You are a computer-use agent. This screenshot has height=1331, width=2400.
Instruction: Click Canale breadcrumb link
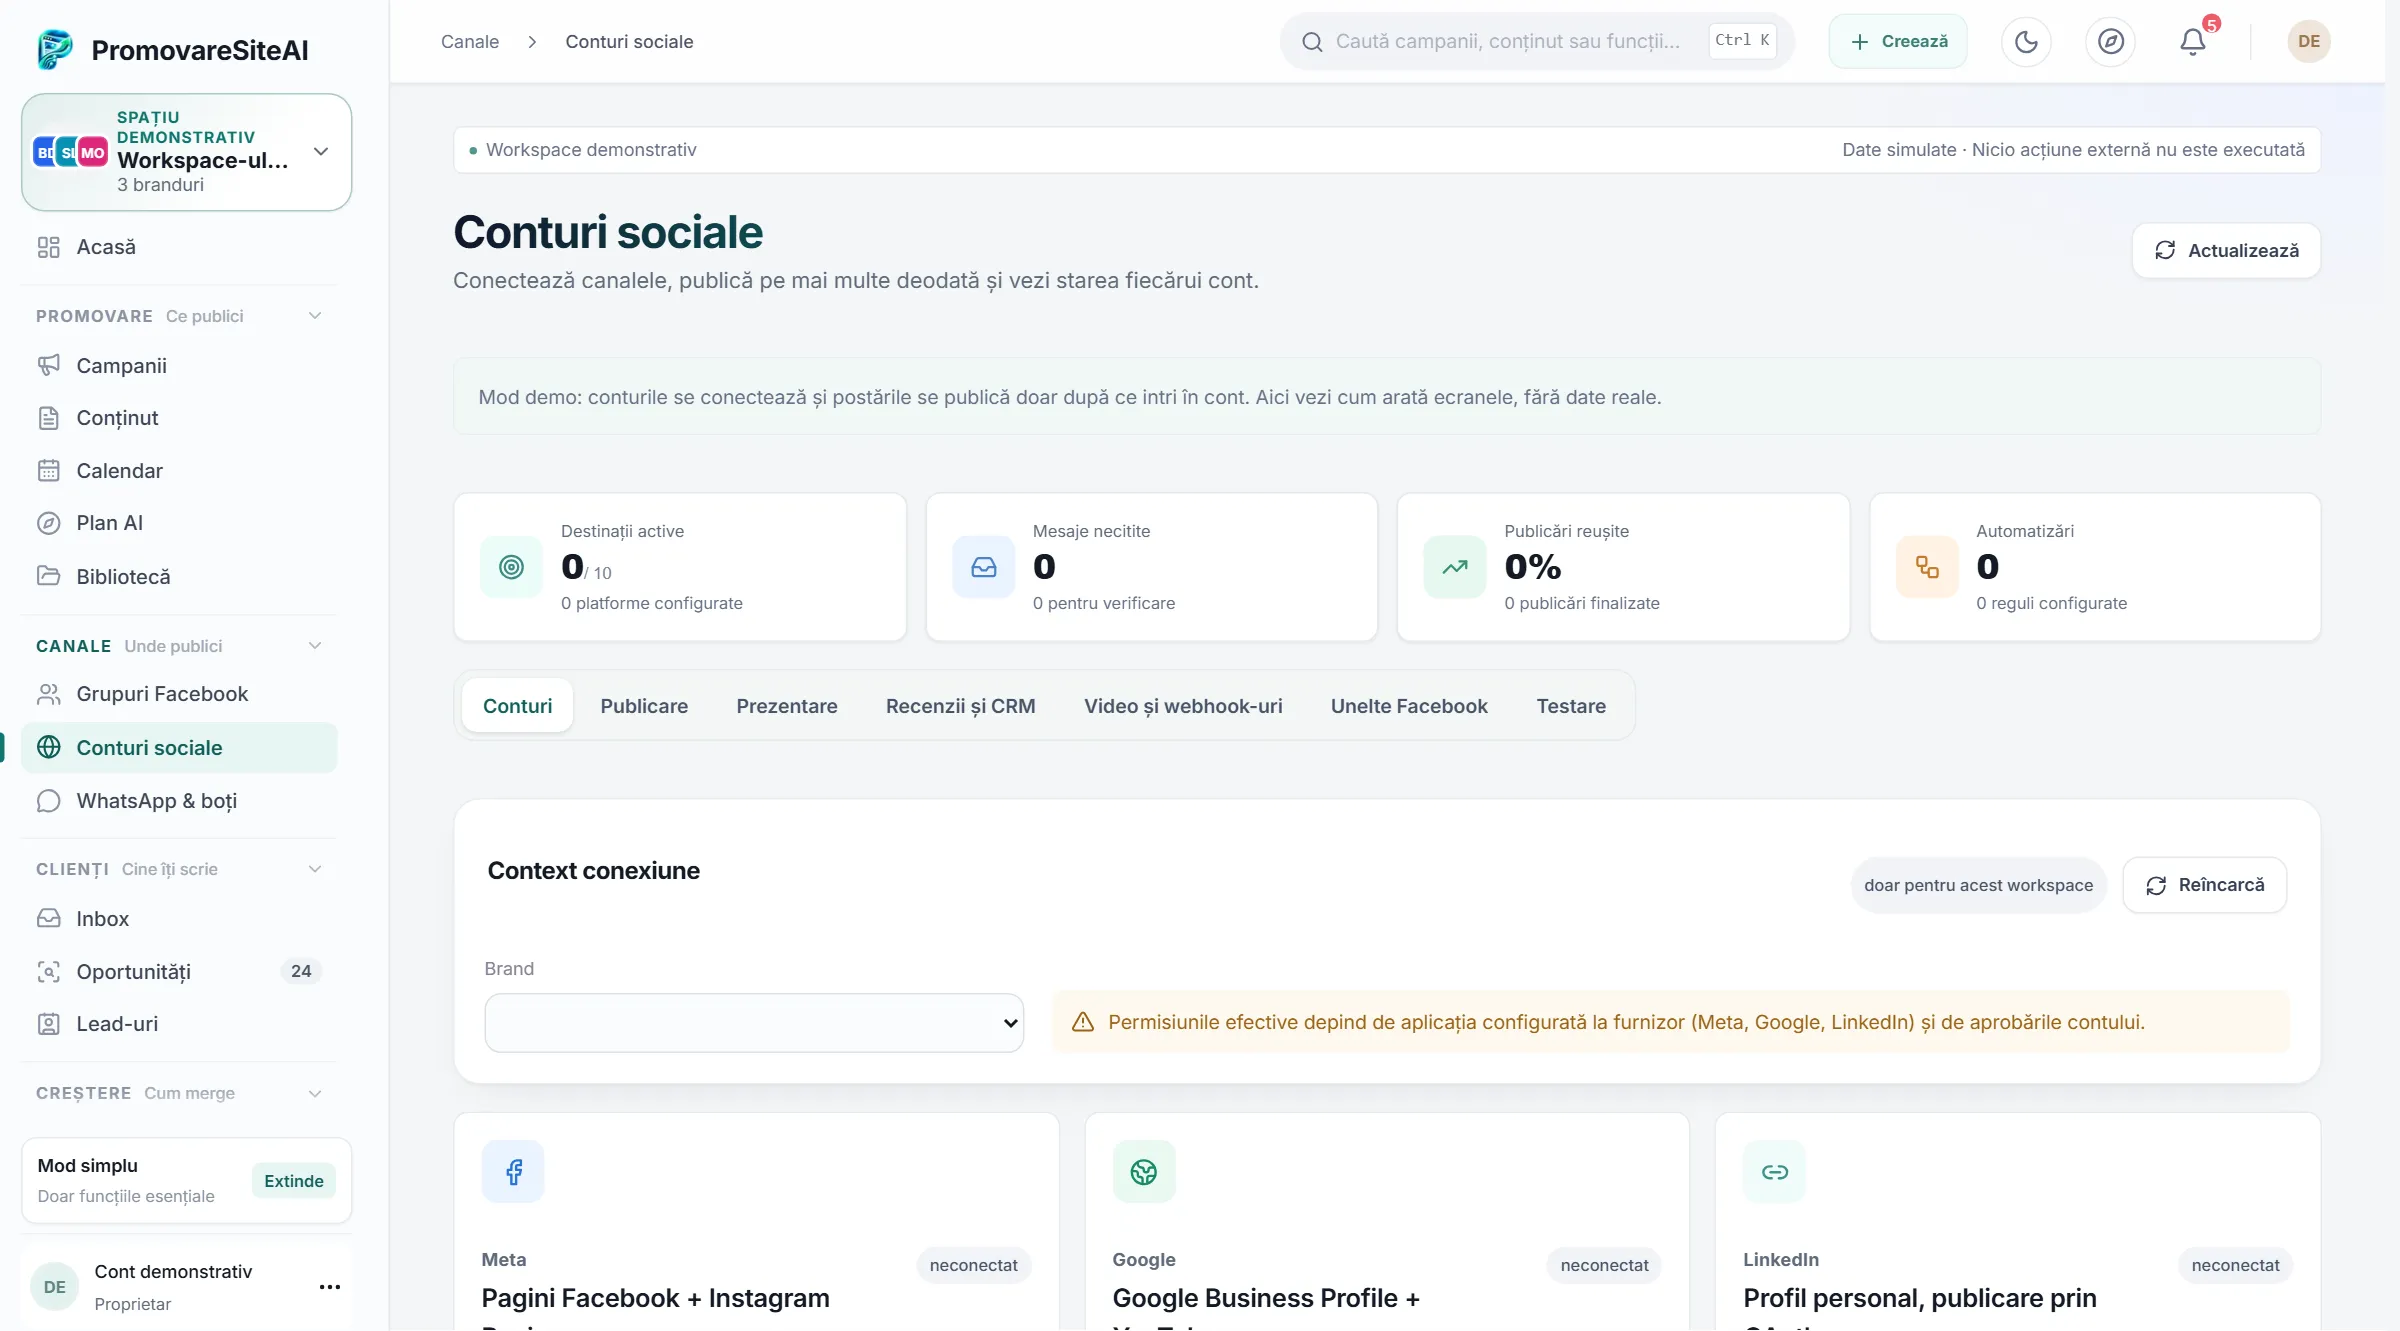click(470, 41)
